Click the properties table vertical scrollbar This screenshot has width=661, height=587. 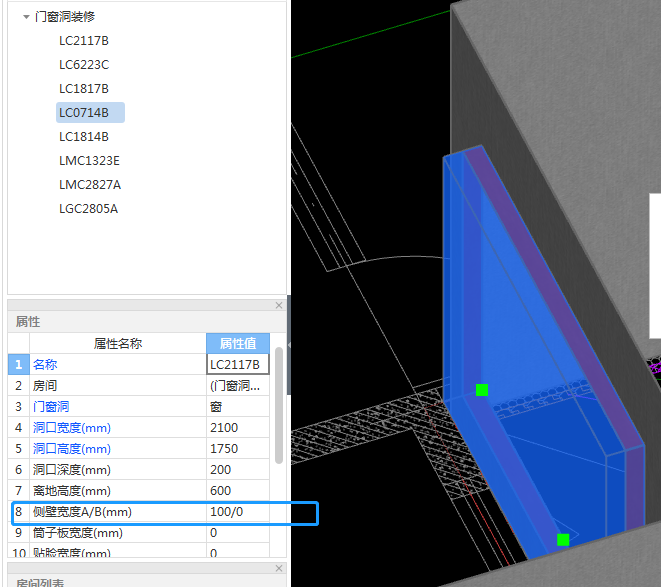(x=279, y=405)
